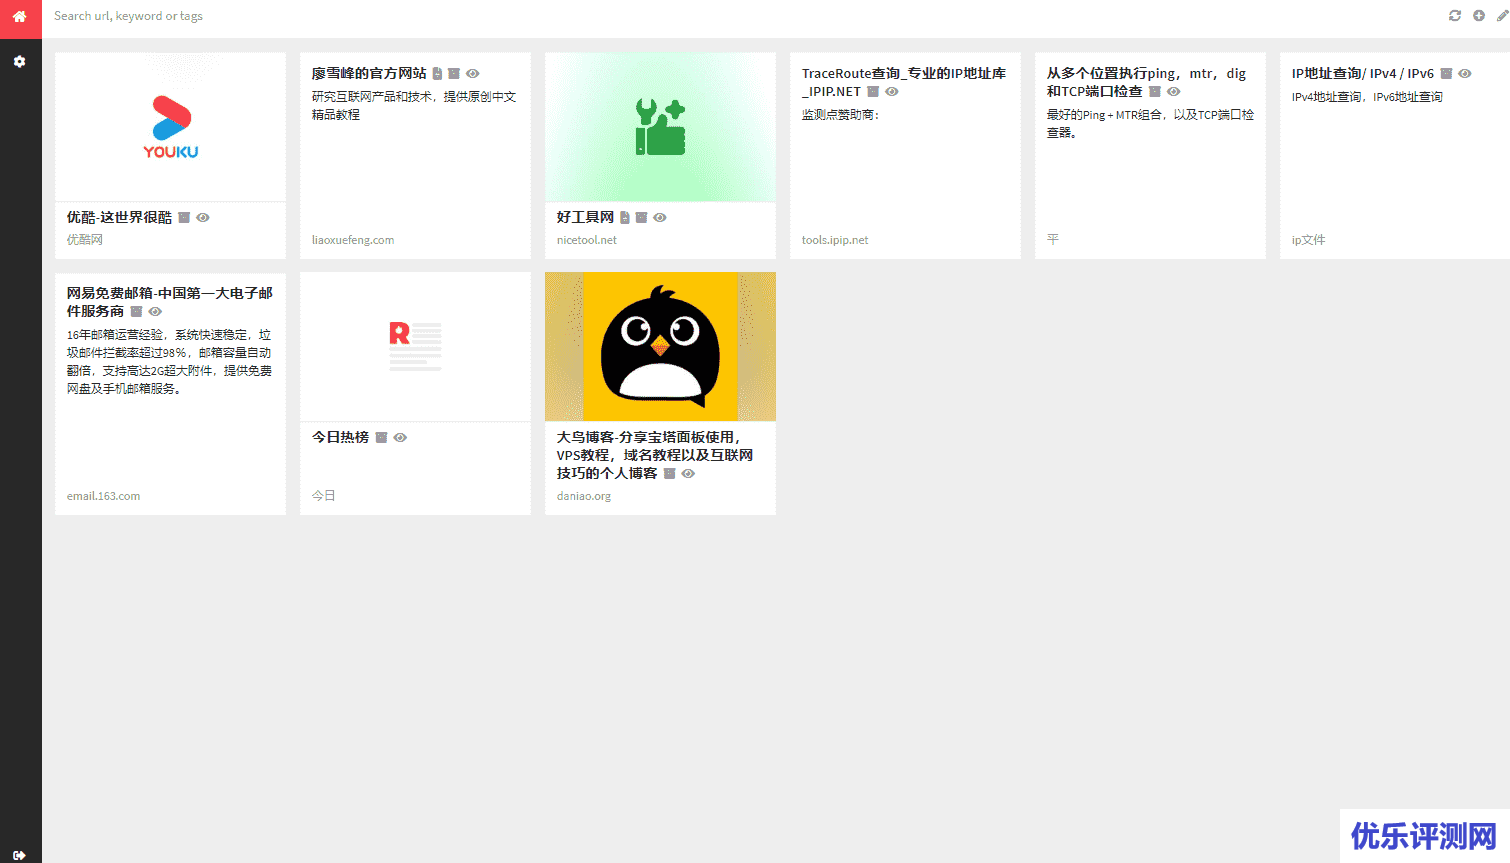
Task: Click the green thumbs-up wrench thumbnail
Action: coord(660,127)
